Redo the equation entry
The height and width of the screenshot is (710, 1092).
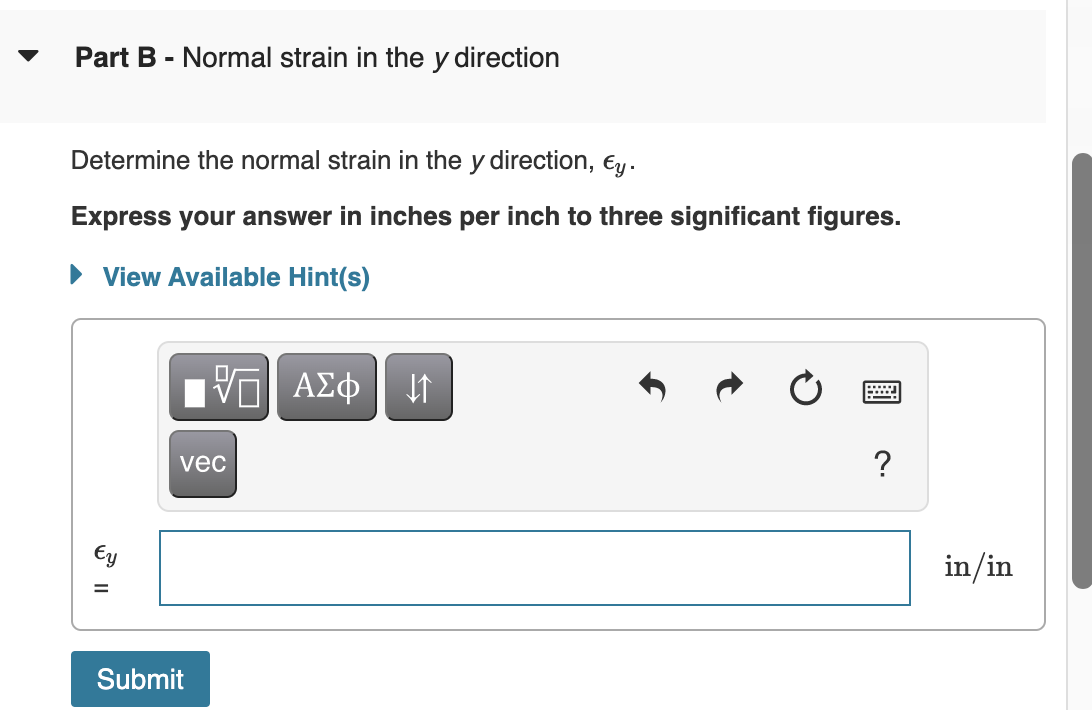pos(729,387)
